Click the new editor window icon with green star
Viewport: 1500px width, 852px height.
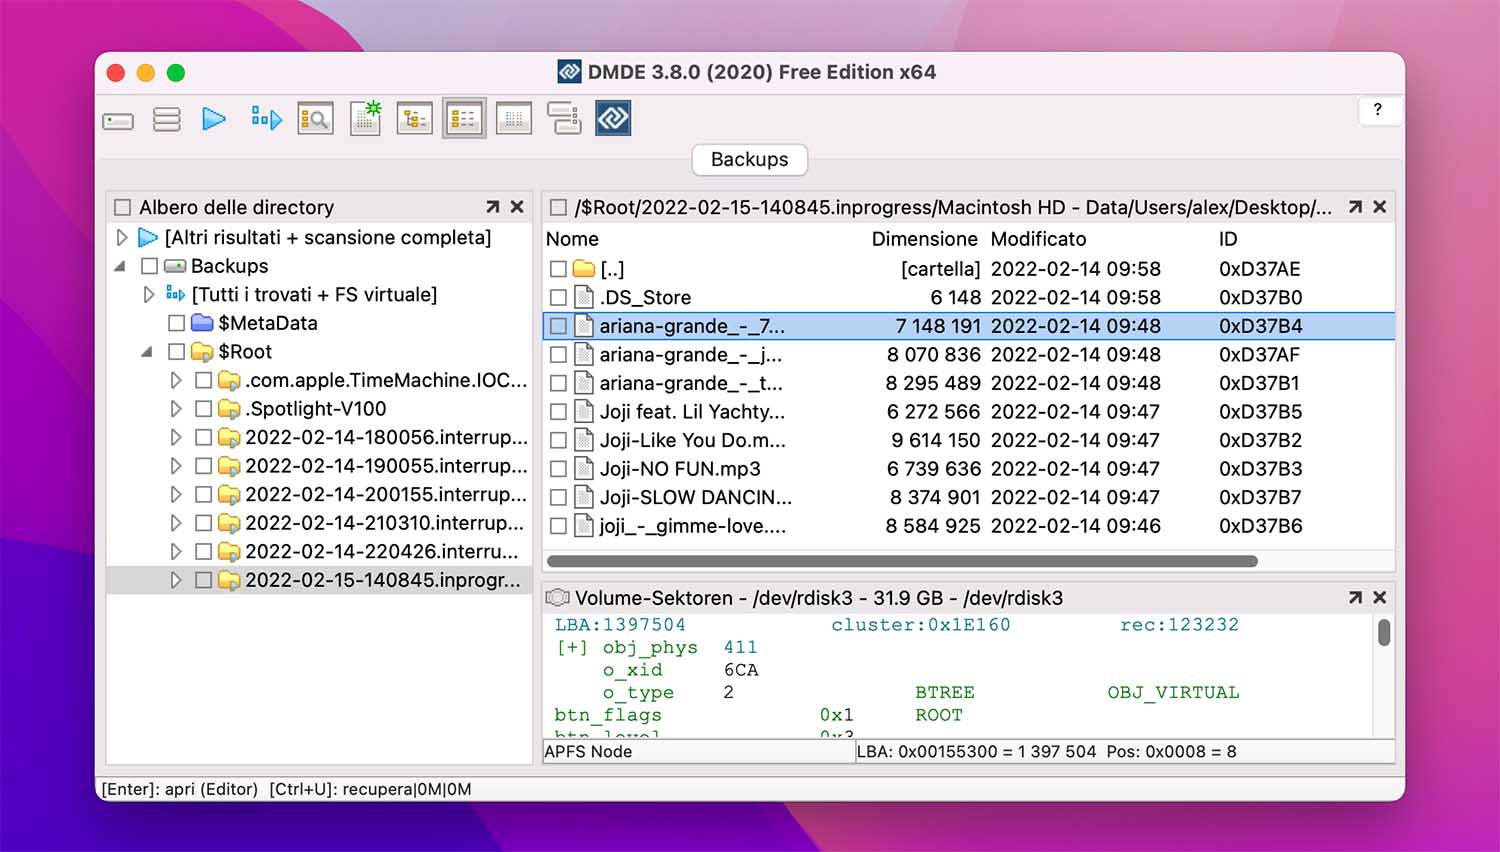point(366,118)
